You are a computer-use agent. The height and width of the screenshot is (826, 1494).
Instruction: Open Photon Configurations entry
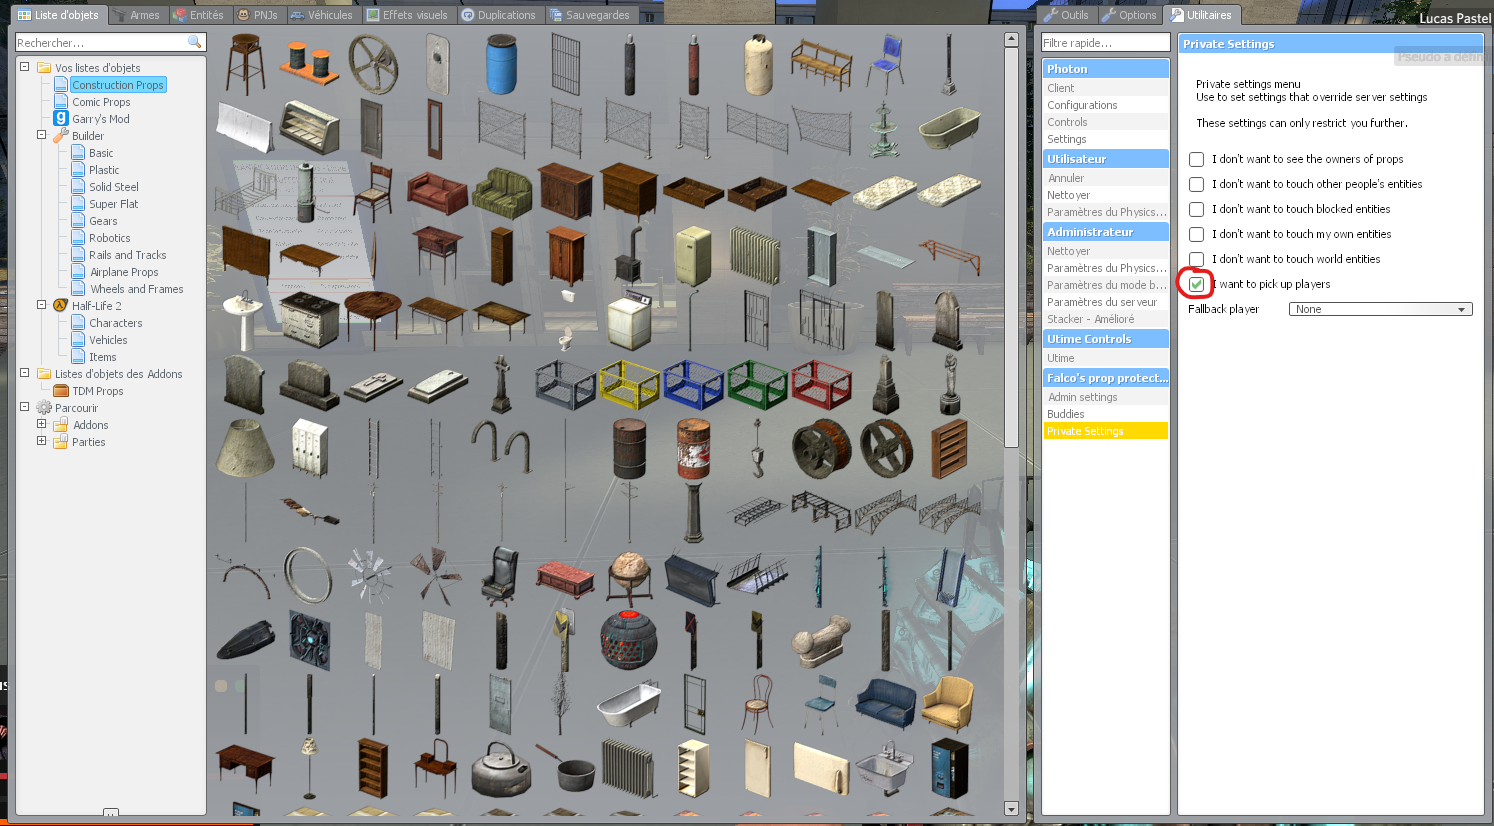[x=1105, y=105]
